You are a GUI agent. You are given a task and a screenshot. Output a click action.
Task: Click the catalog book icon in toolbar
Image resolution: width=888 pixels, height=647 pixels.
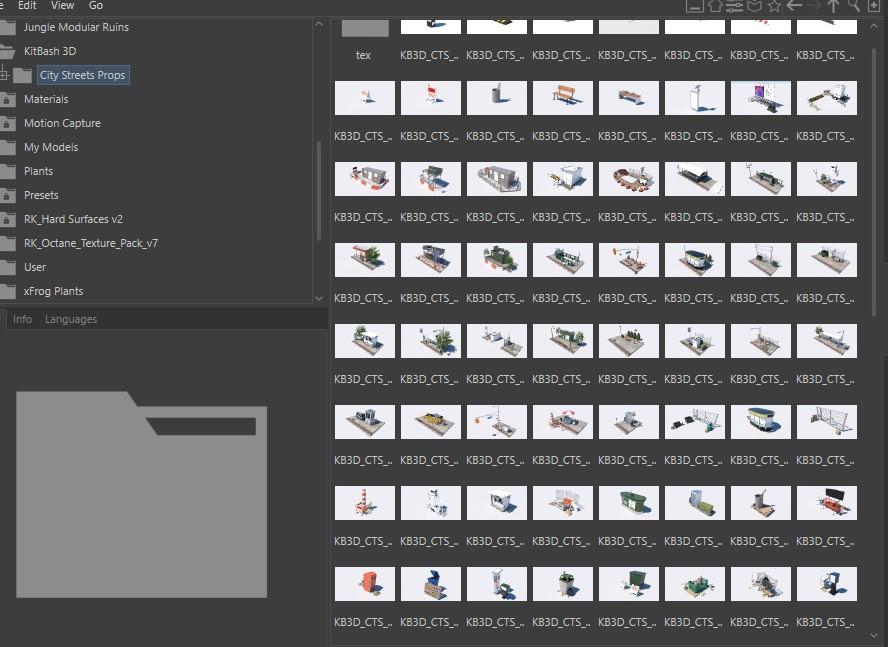click(754, 6)
